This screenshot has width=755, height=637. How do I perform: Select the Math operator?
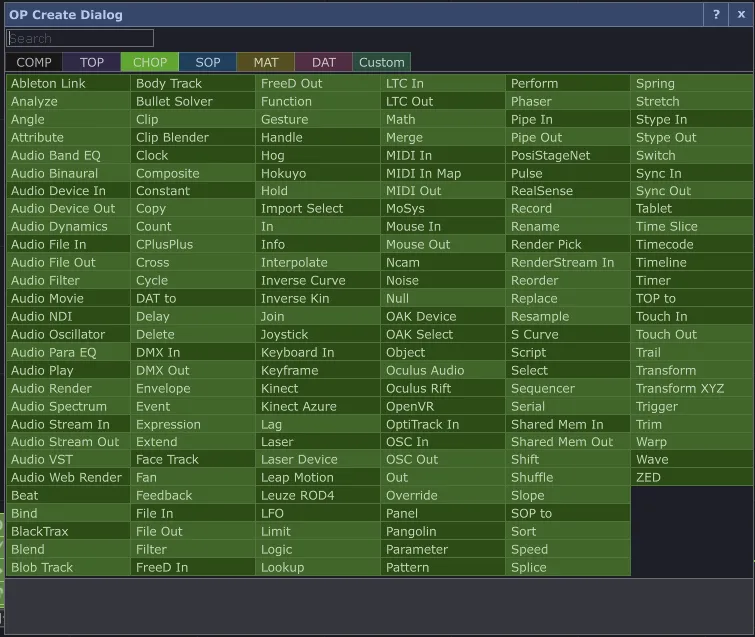(x=443, y=119)
